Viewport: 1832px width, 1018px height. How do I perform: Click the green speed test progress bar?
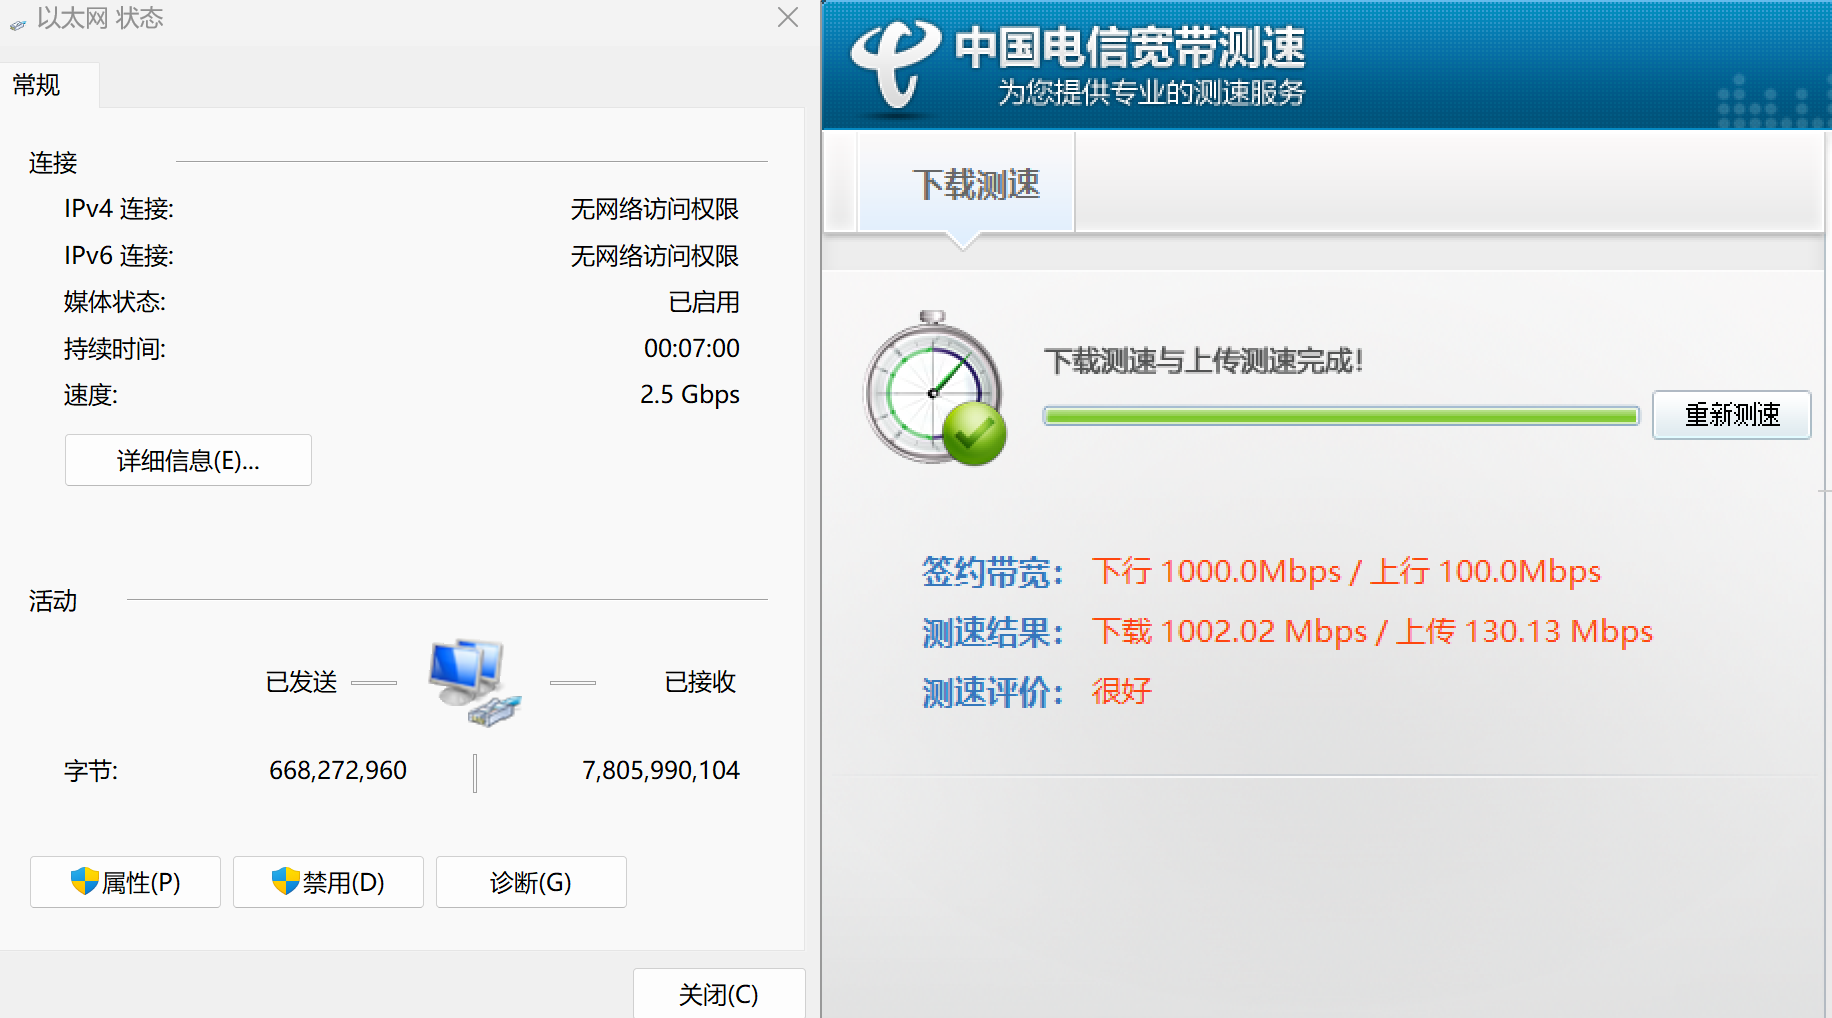[1340, 416]
